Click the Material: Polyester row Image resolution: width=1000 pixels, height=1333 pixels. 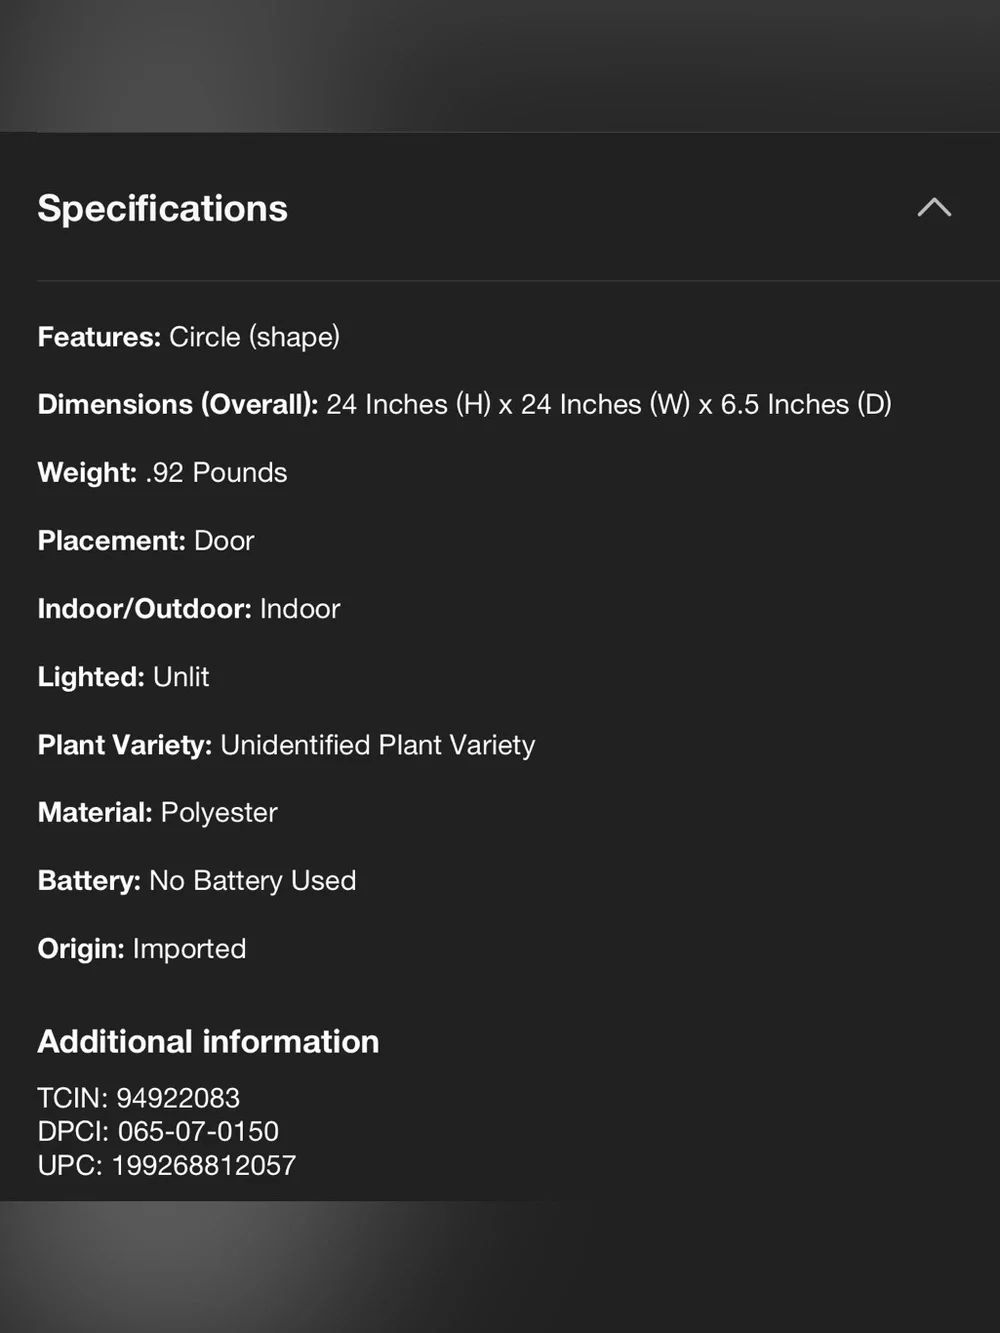[x=157, y=812]
